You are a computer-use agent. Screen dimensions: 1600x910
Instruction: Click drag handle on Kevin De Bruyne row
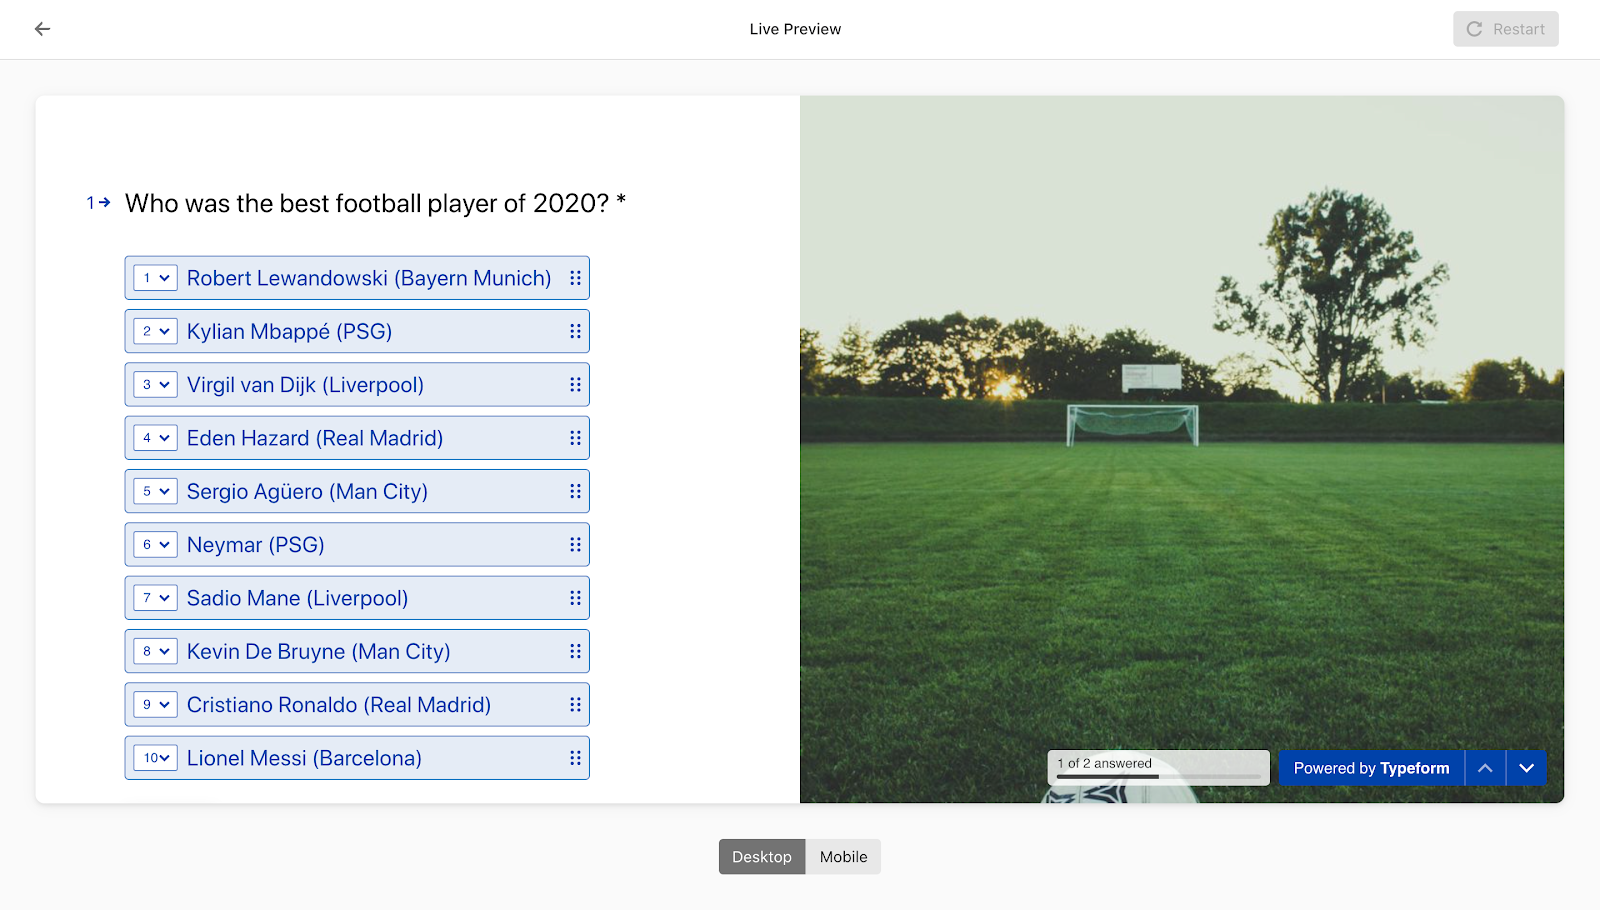click(x=575, y=651)
